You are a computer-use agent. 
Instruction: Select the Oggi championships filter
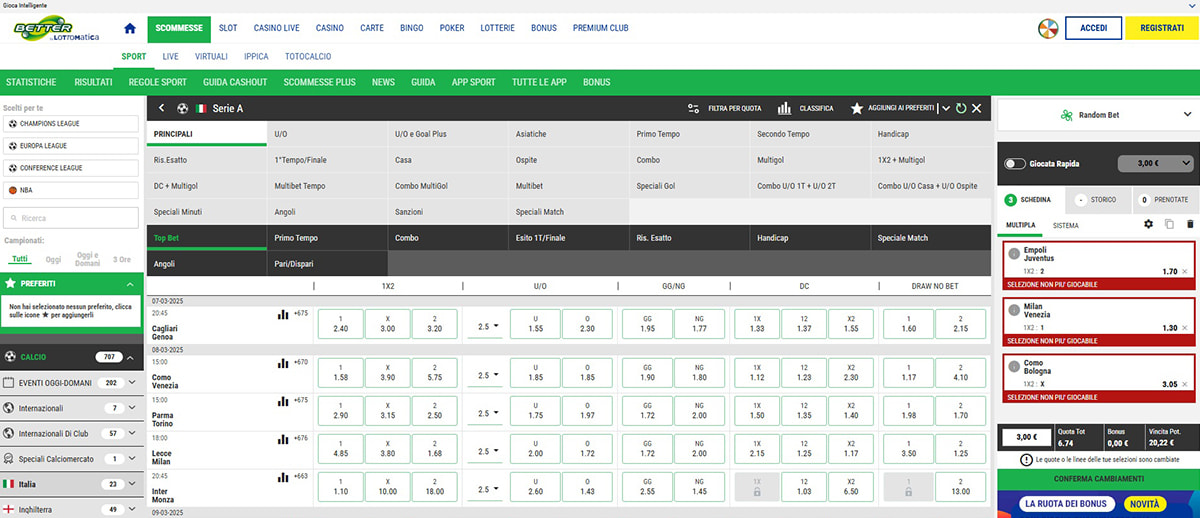tap(53, 259)
